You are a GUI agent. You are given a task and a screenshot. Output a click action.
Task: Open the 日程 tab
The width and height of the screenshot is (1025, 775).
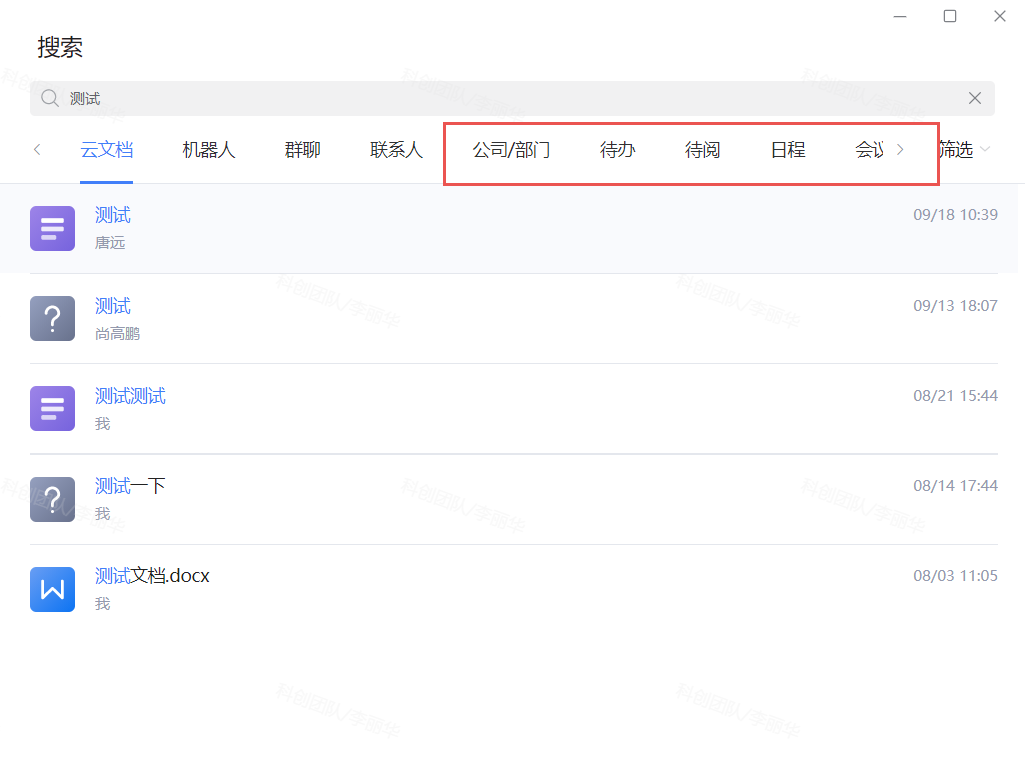[787, 150]
